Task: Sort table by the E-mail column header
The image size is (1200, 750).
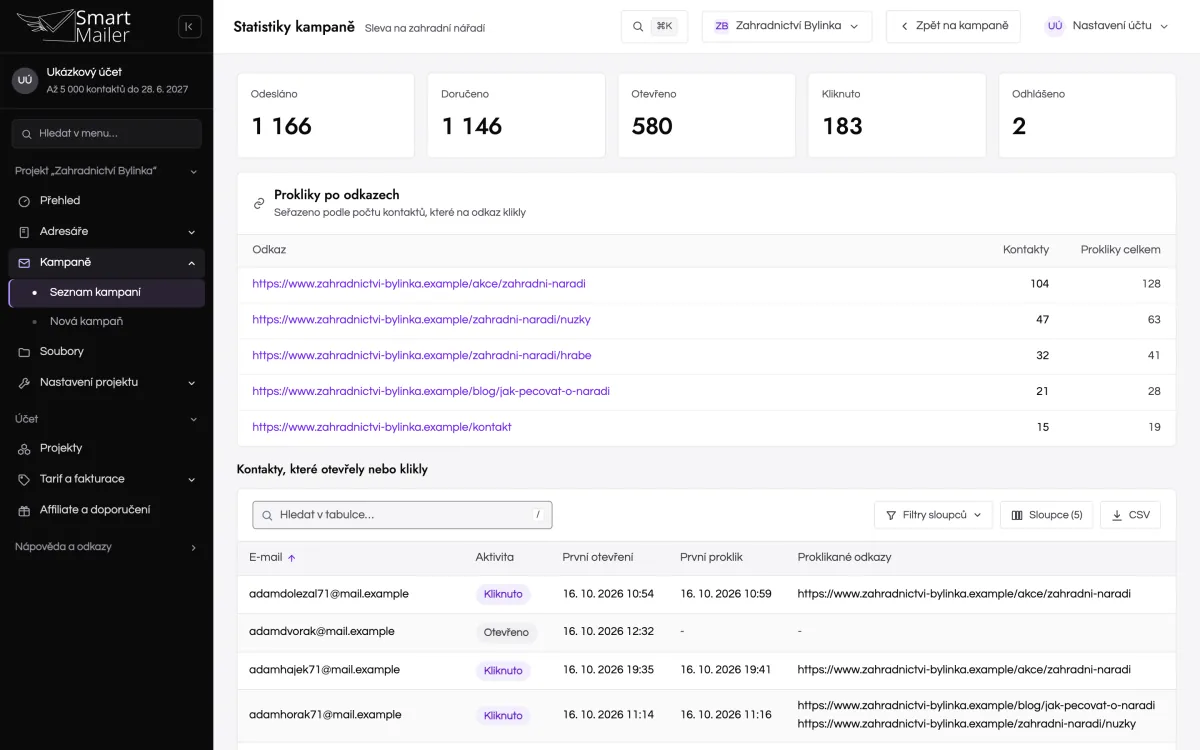Action: pos(272,557)
